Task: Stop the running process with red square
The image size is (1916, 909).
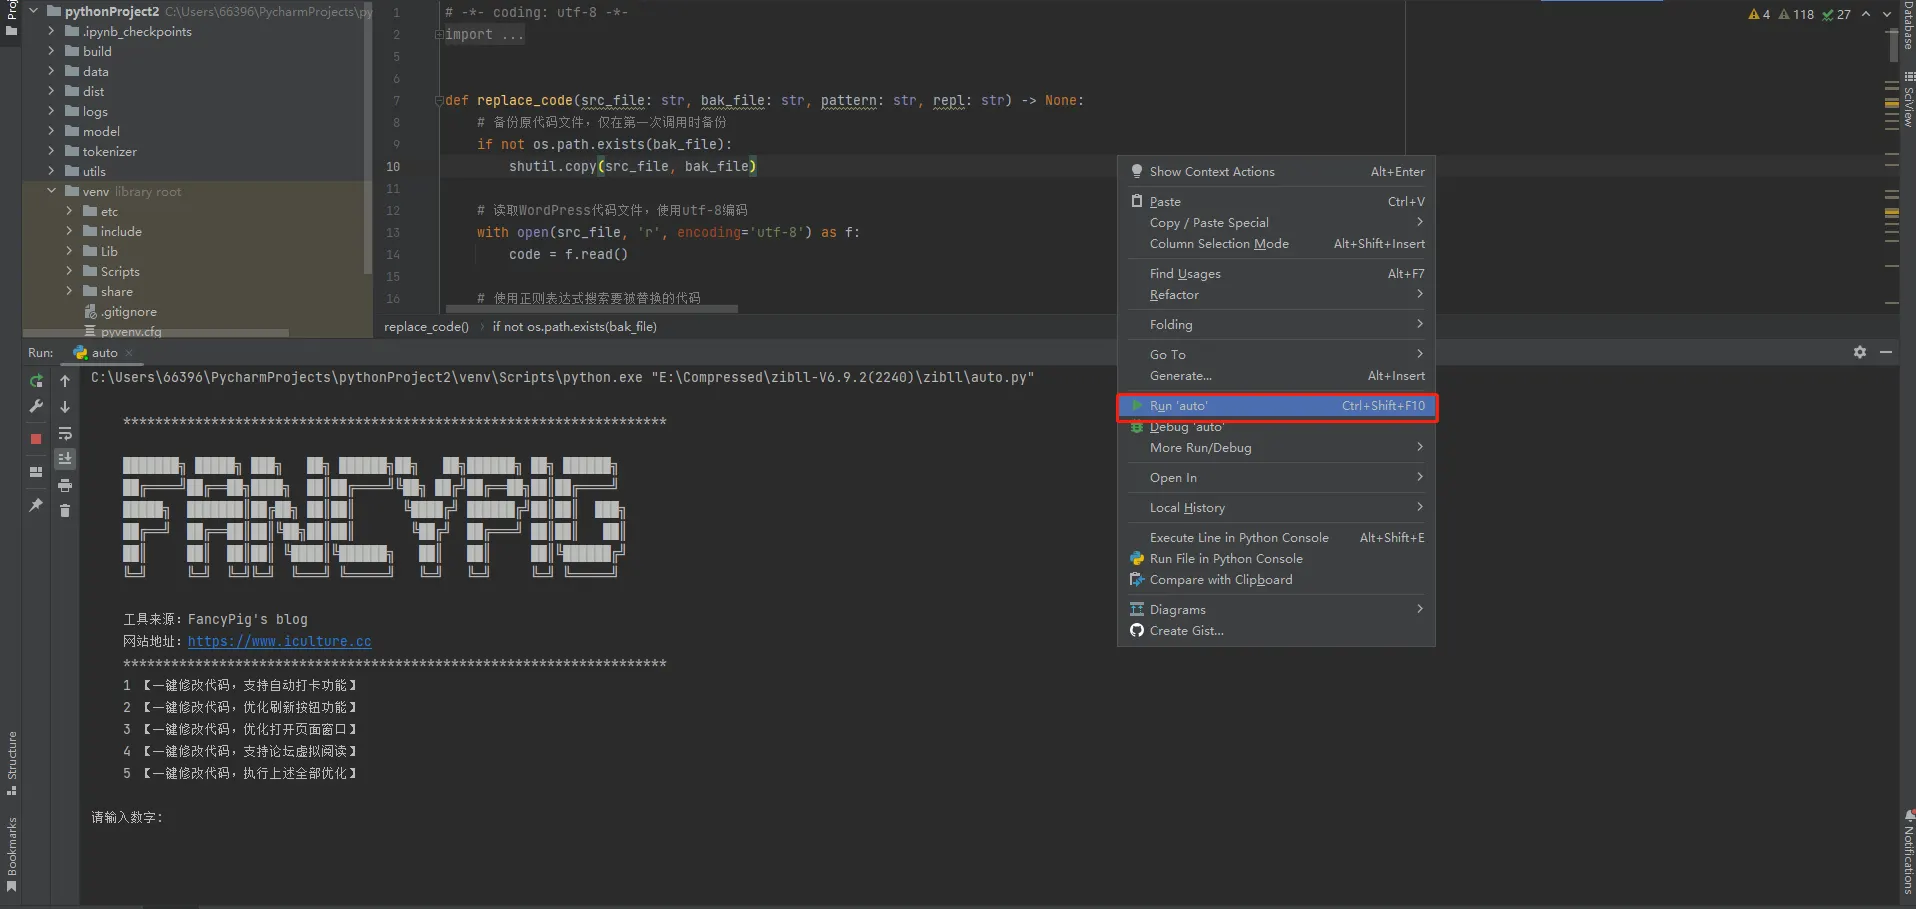Action: pyautogui.click(x=36, y=439)
